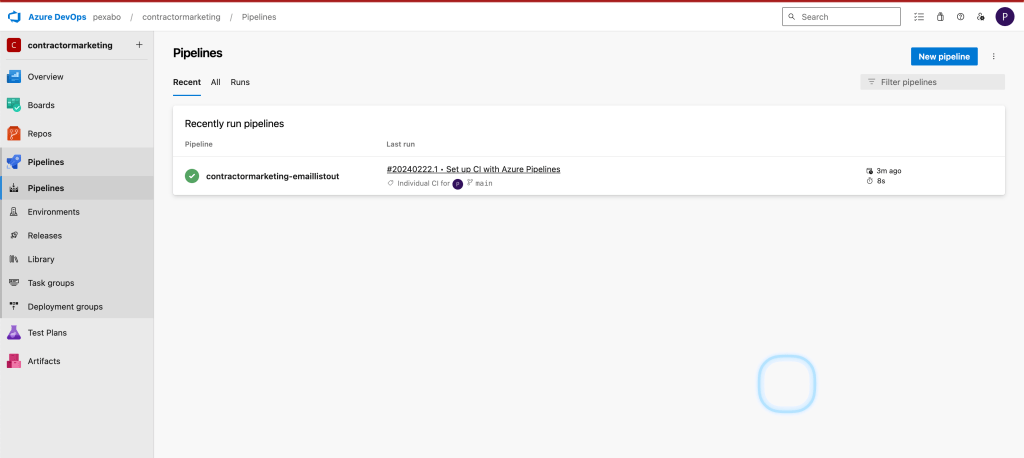Viewport: 1024px width, 458px height.
Task: Open the Overview section icon
Action: (x=14, y=76)
